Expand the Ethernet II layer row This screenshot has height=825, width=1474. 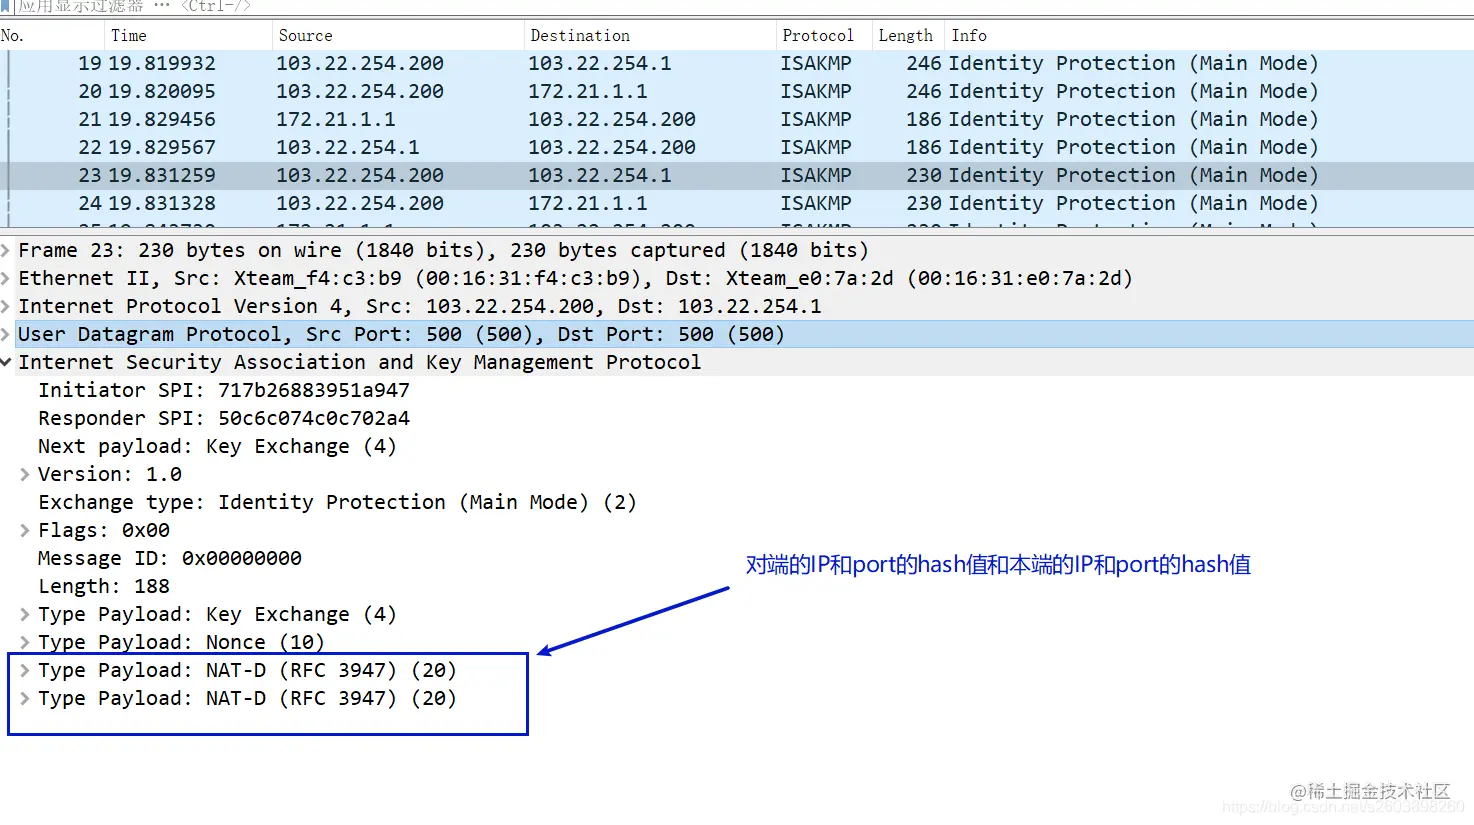(x=6, y=278)
